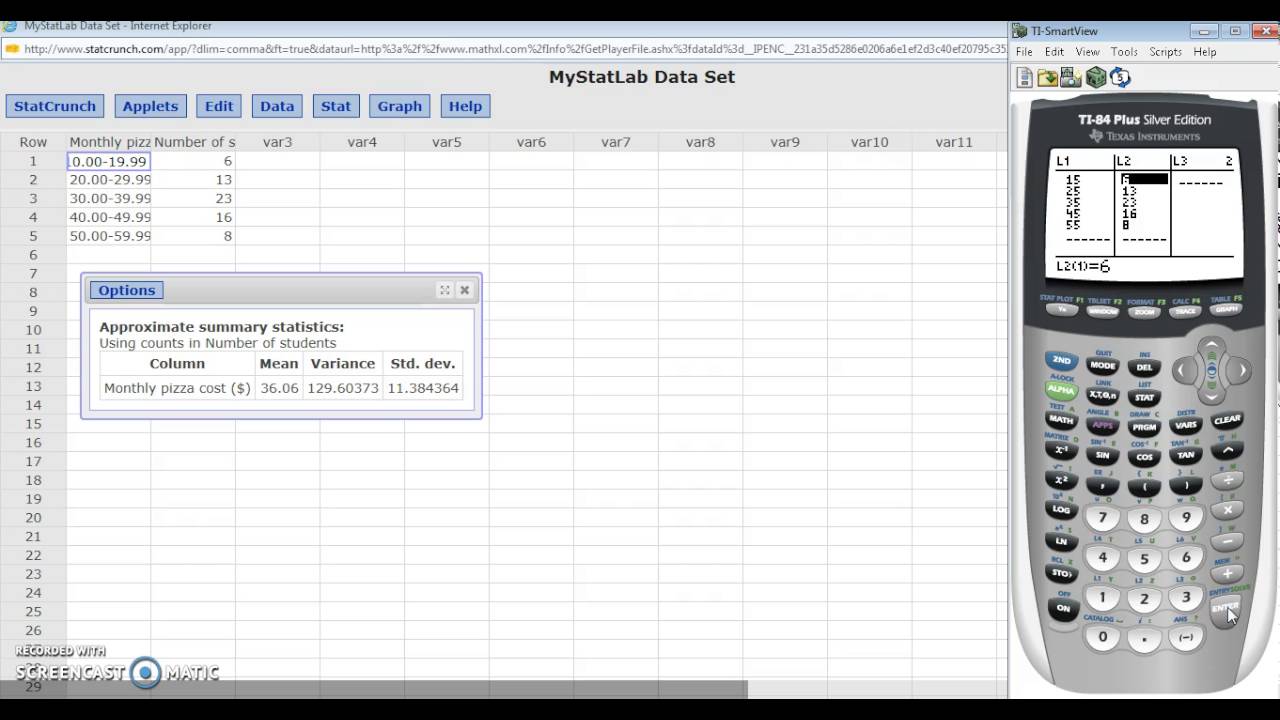Open Tools menu in TI-SmartView
Image resolution: width=1280 pixels, height=720 pixels.
pyautogui.click(x=1124, y=52)
